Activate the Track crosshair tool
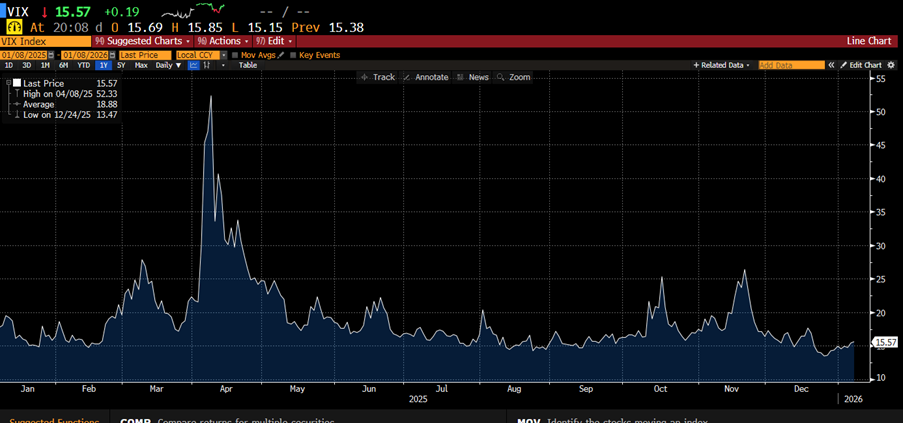The width and height of the screenshot is (903, 423). coord(377,77)
